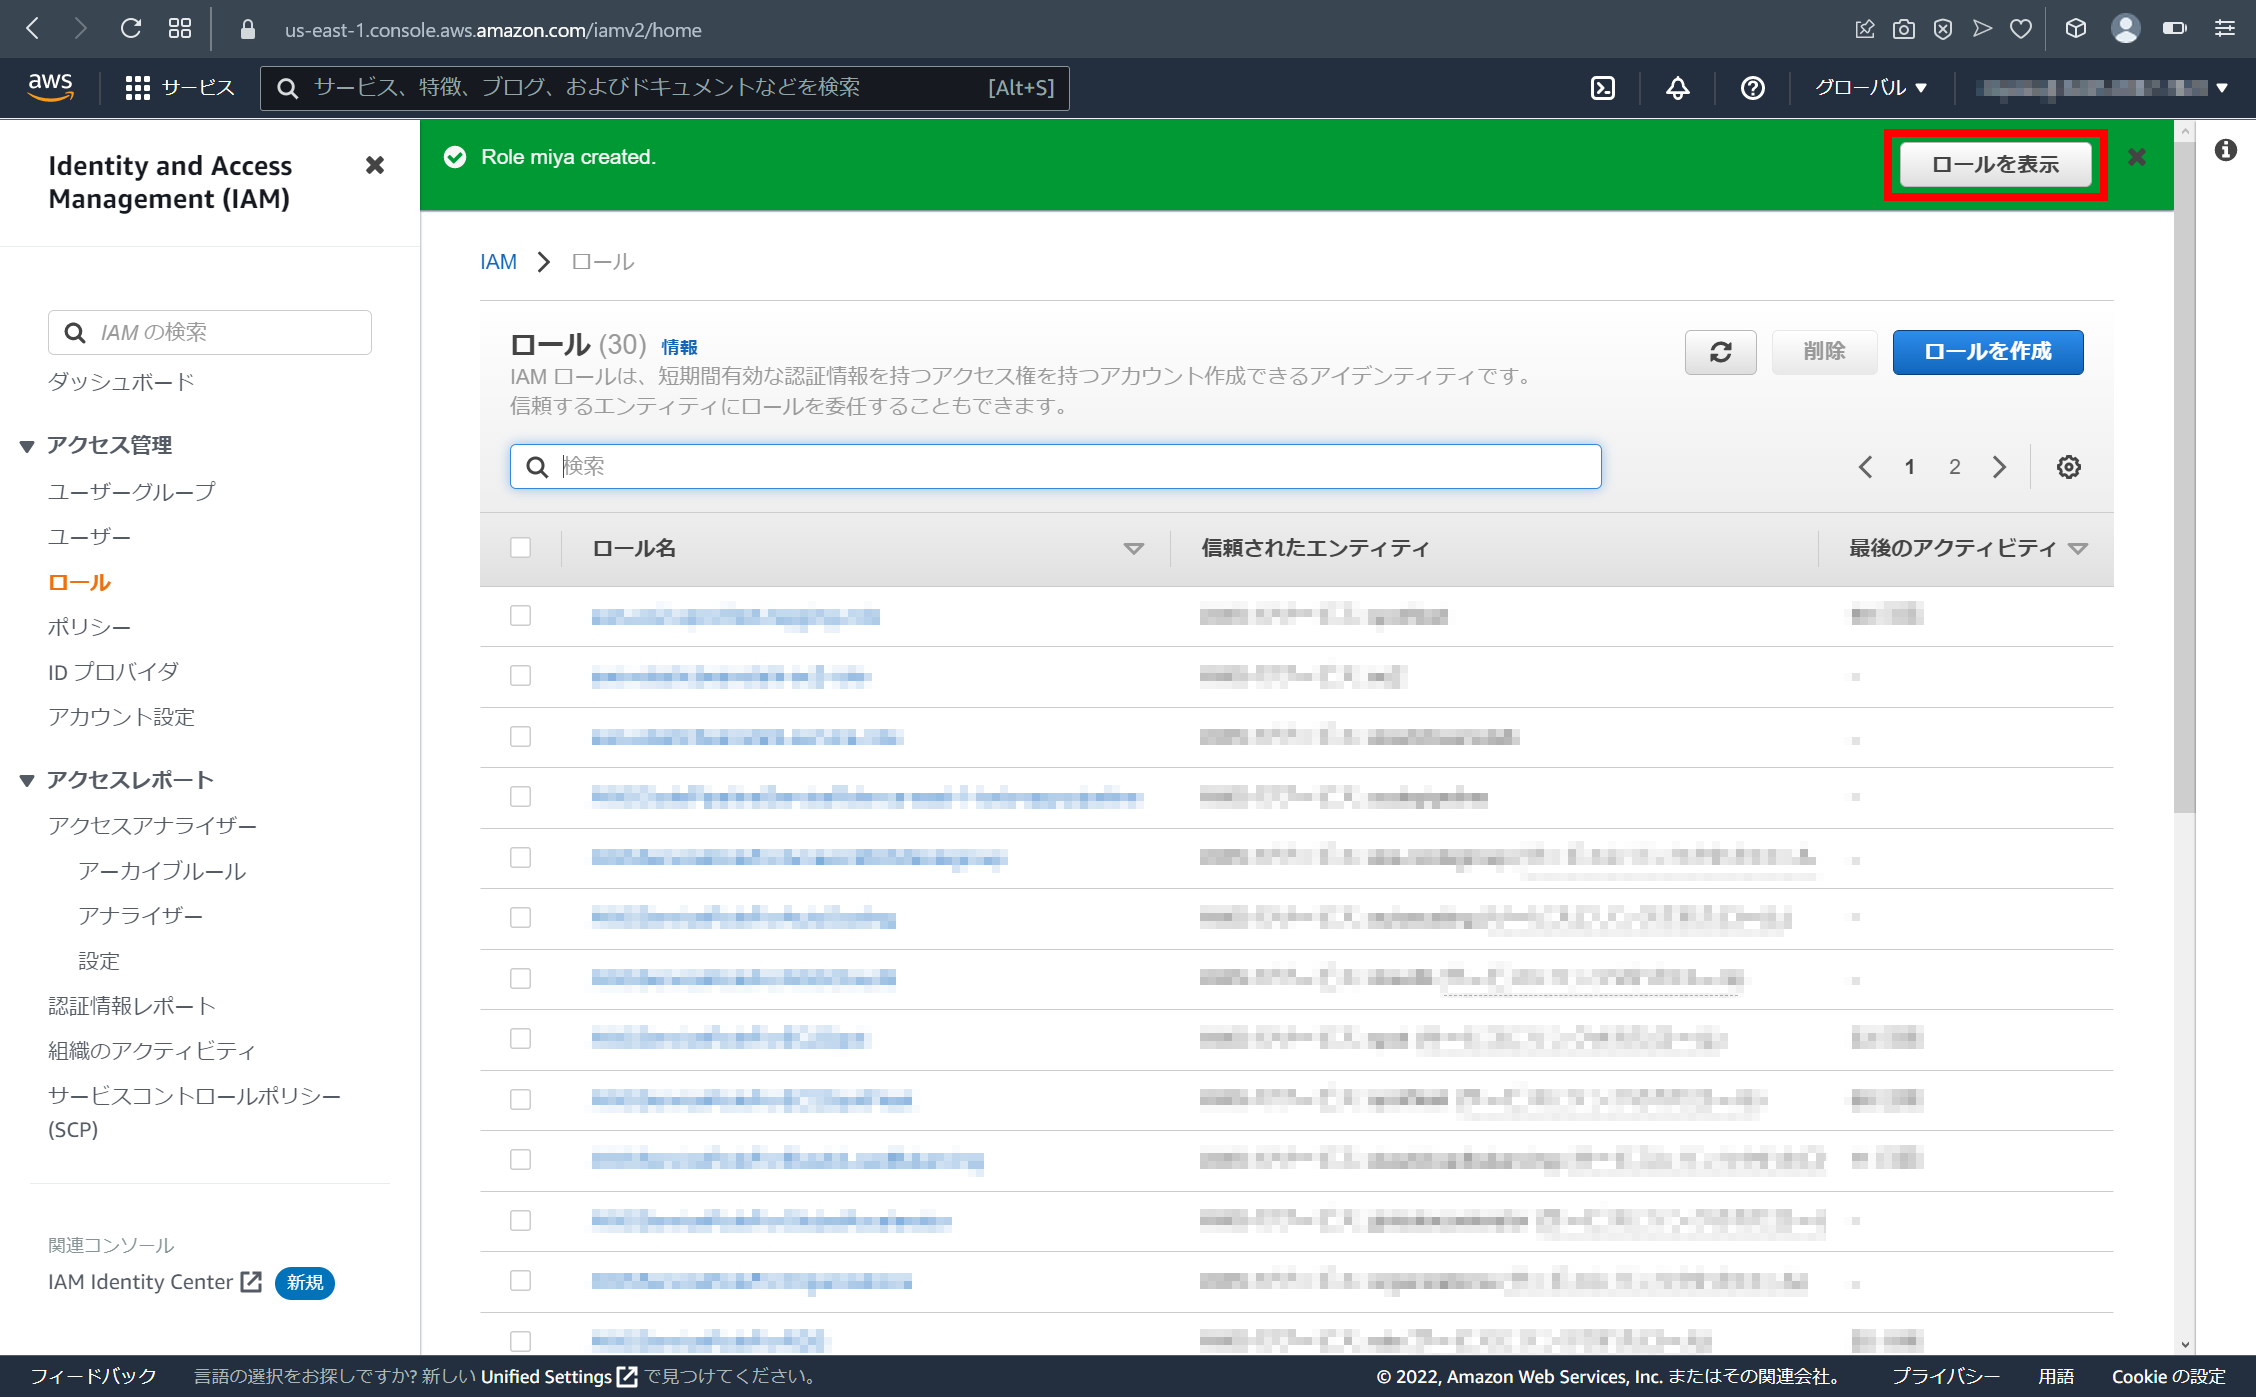Open browser tab grid icon
2256x1397 pixels.
(x=180, y=29)
